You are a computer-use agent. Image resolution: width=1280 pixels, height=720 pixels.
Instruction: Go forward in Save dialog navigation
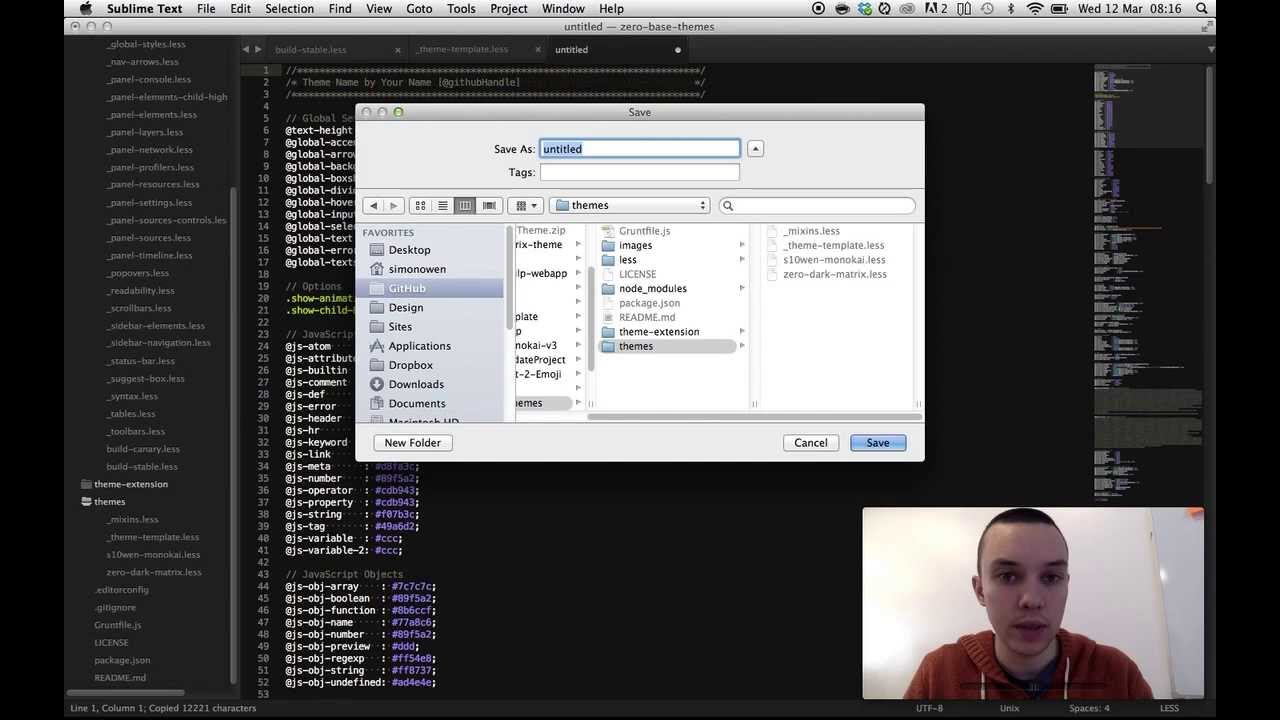coord(393,206)
